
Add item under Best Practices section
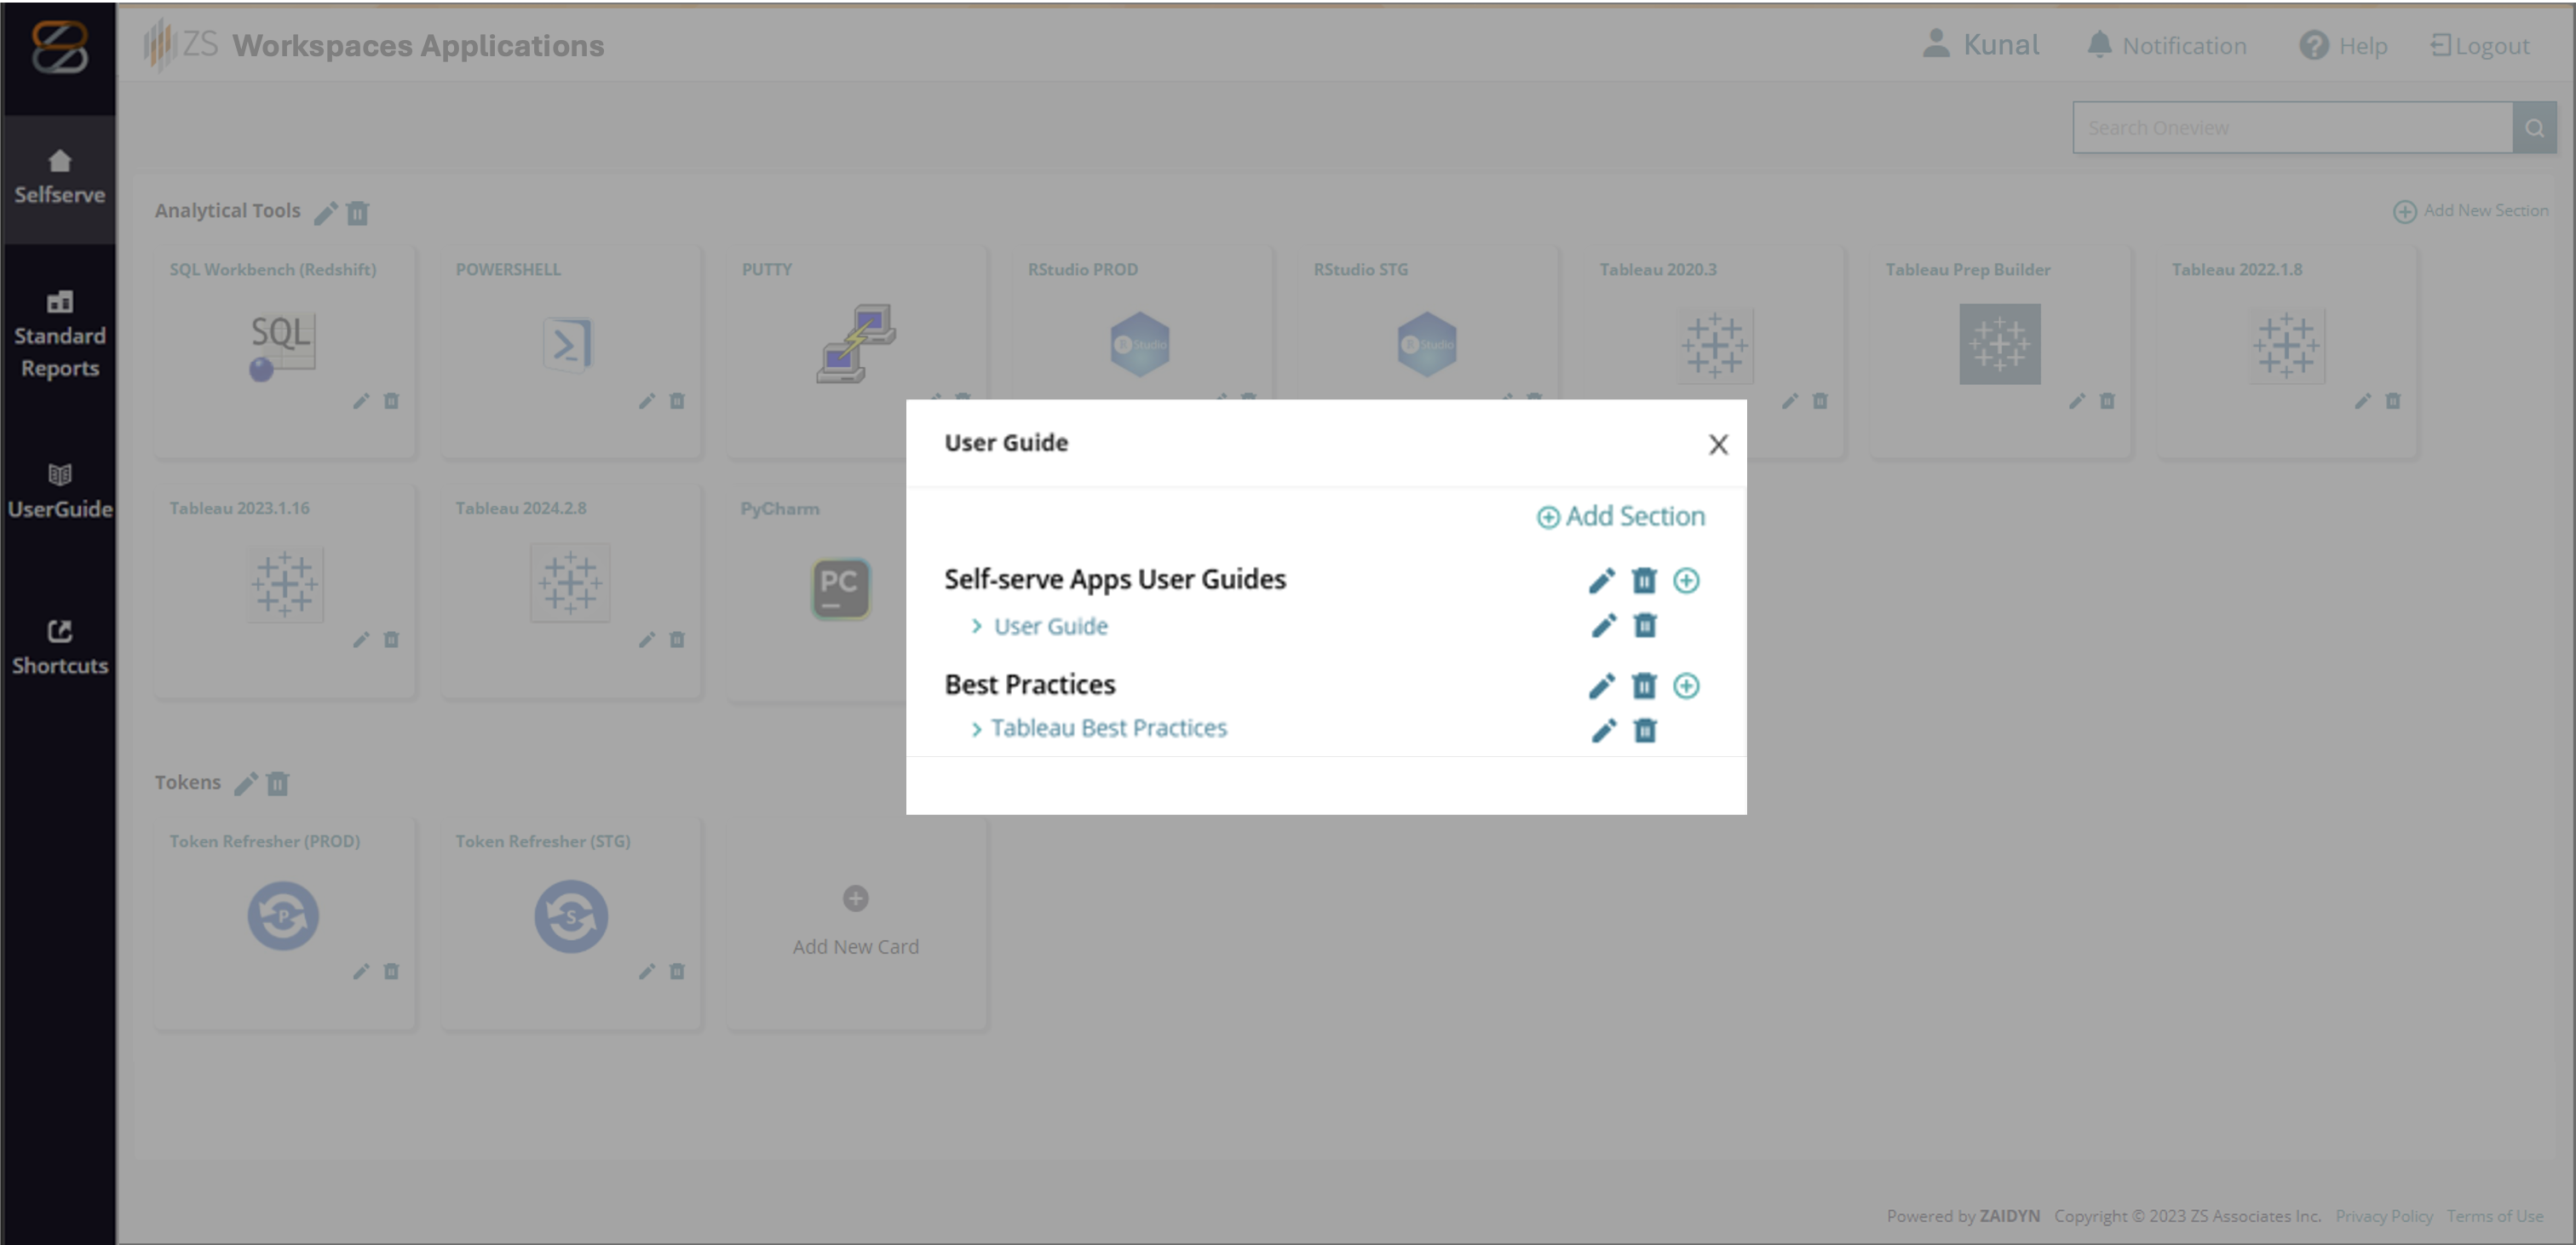pyautogui.click(x=1686, y=686)
